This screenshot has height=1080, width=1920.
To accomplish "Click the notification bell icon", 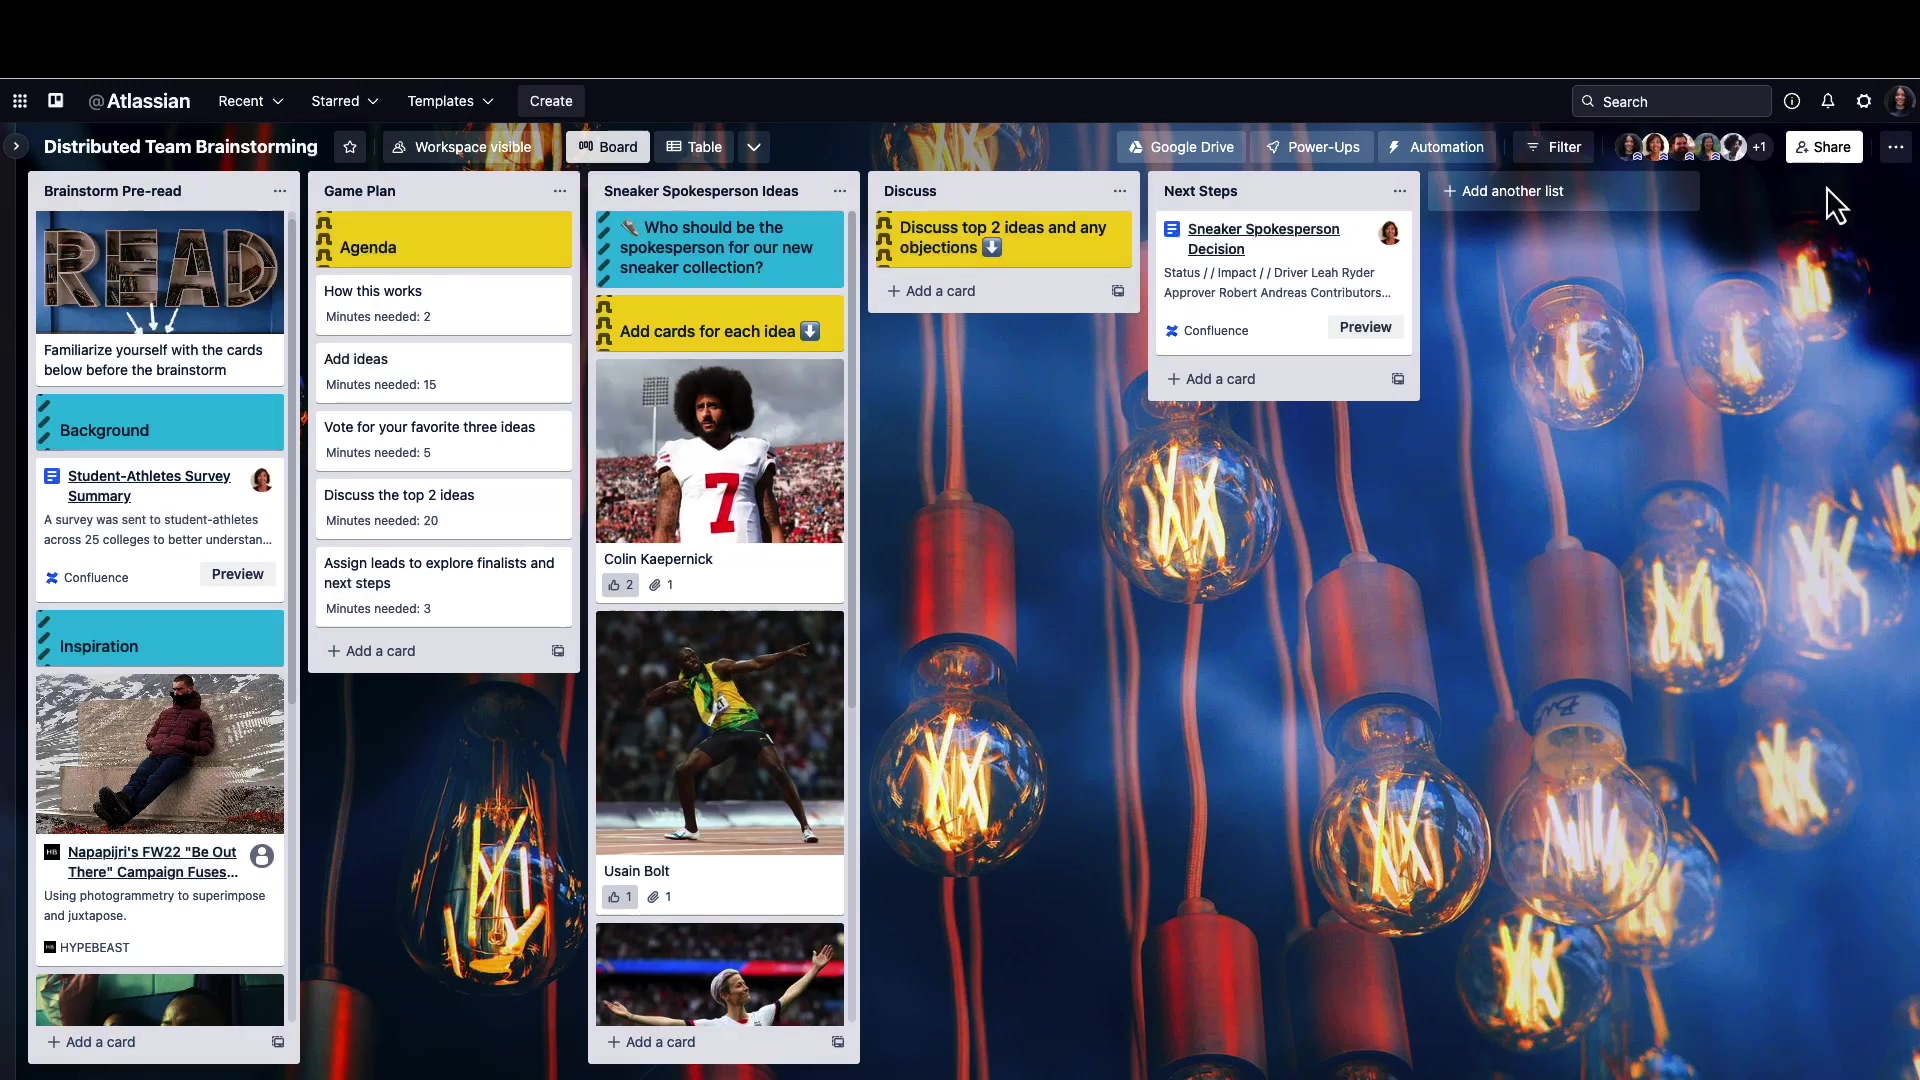I will point(1828,100).
